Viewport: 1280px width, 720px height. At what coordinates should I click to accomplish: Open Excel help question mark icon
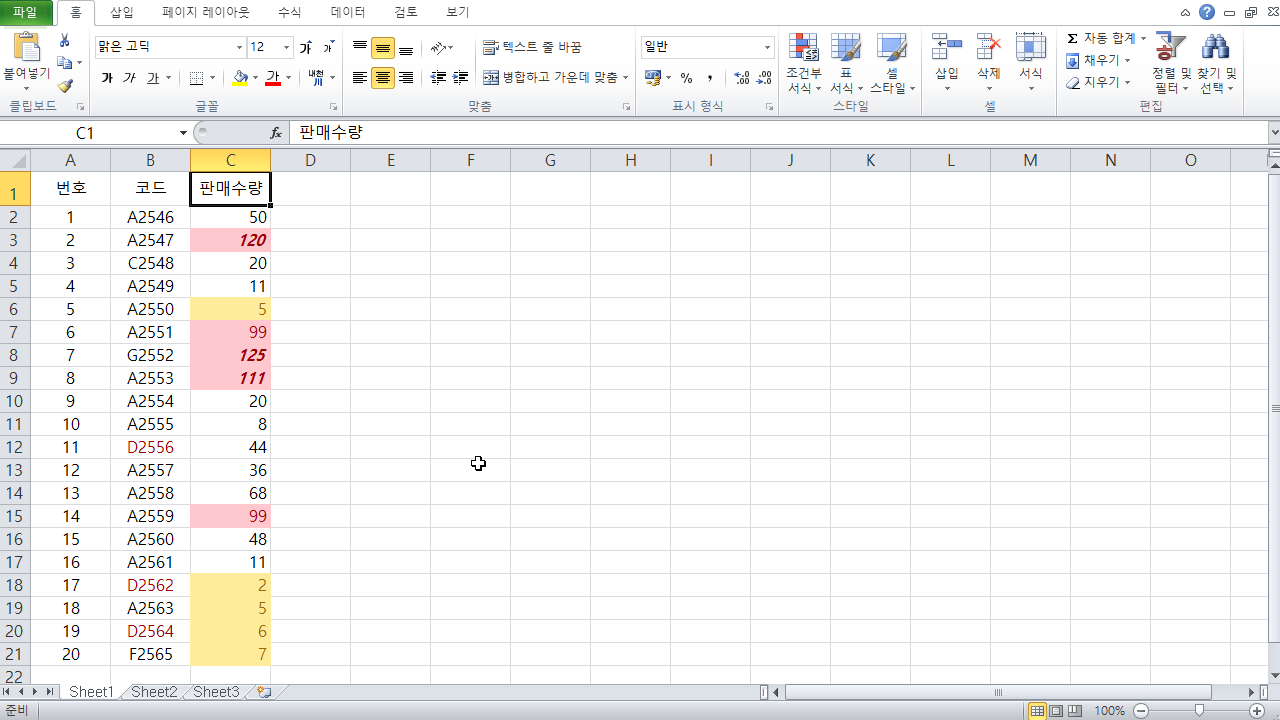click(x=1208, y=12)
